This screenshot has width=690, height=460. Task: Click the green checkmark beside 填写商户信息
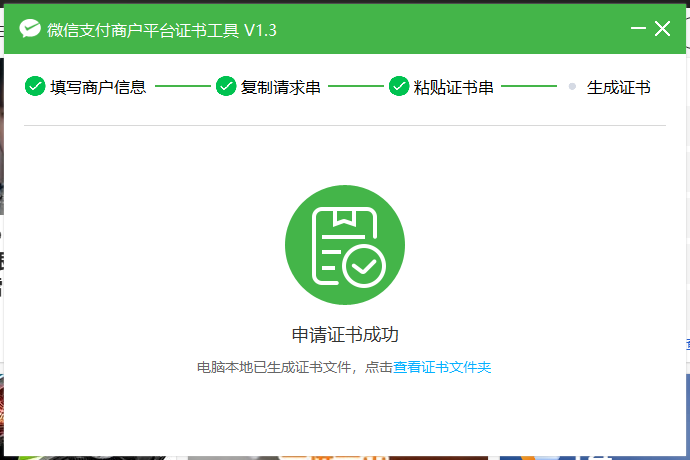[x=35, y=87]
